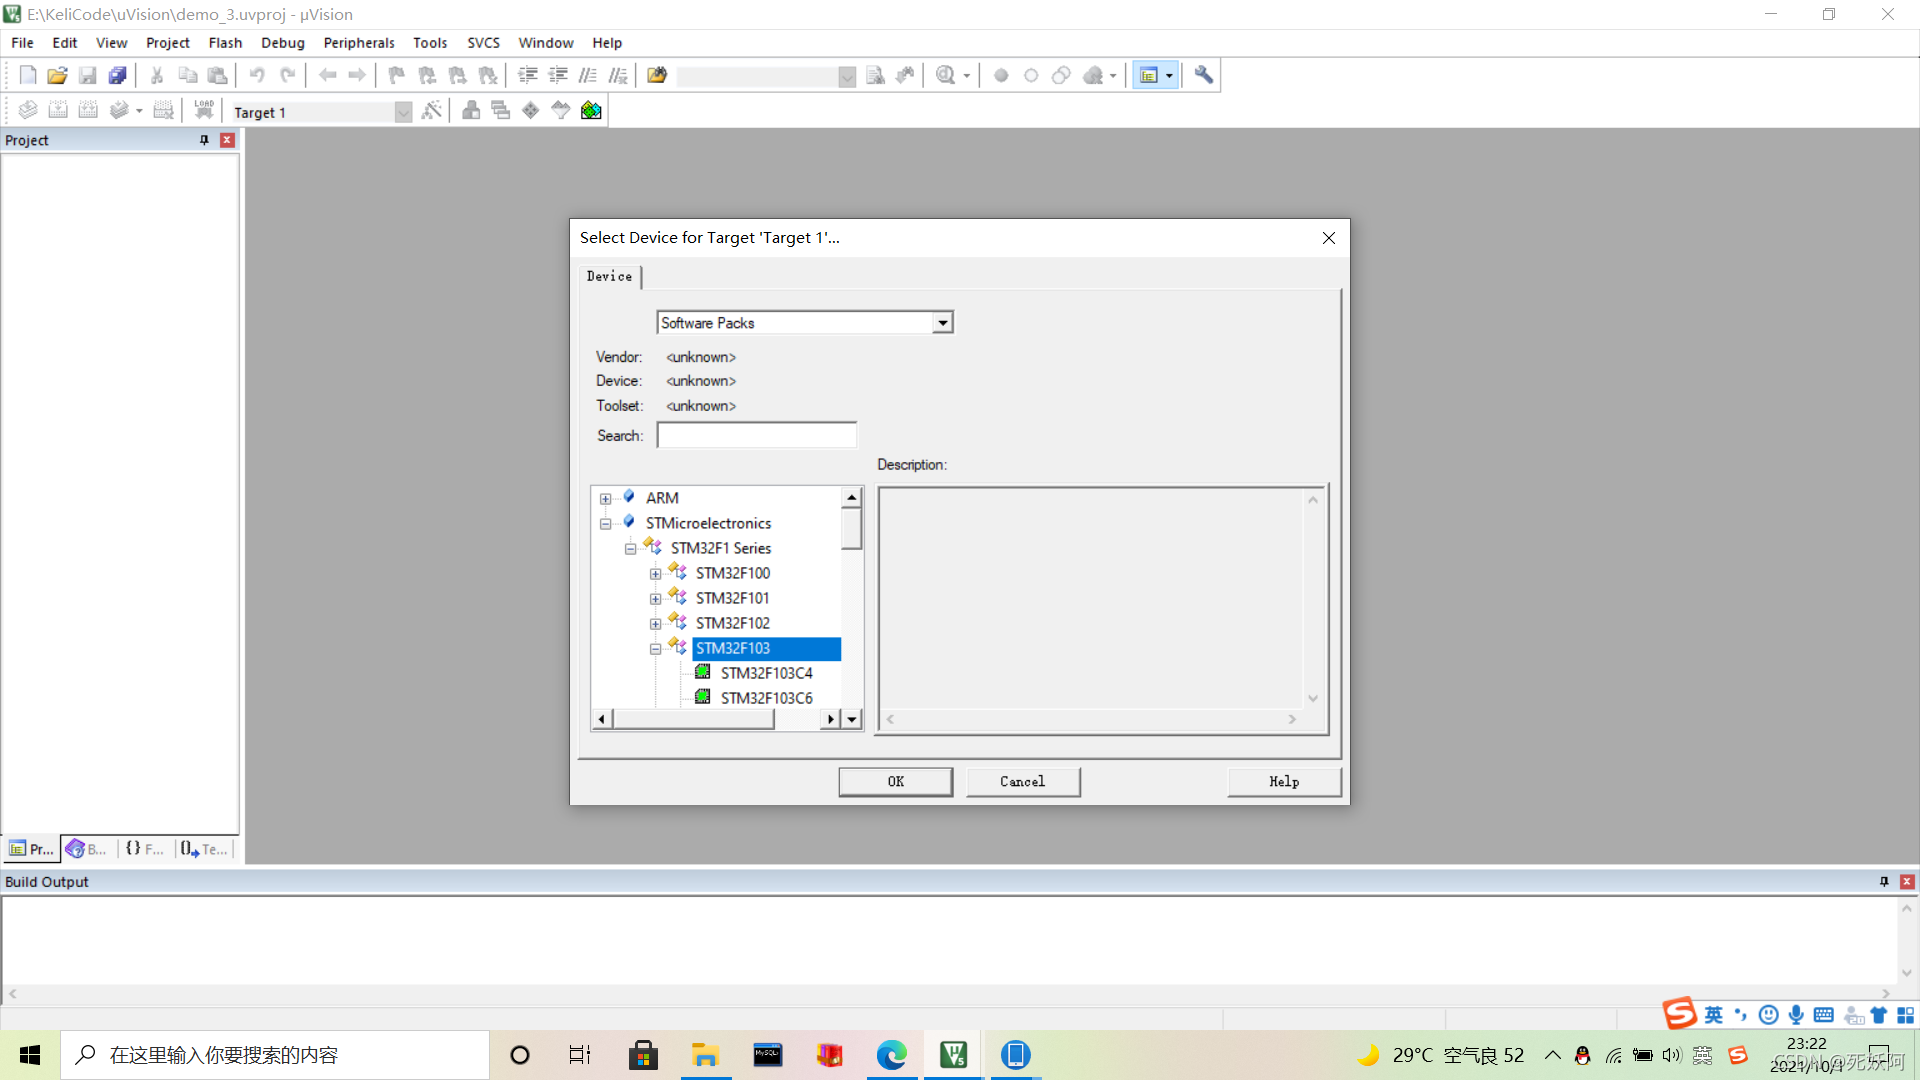This screenshot has width=1920, height=1080.
Task: Click the Peripherals menu item
Action: pyautogui.click(x=357, y=42)
